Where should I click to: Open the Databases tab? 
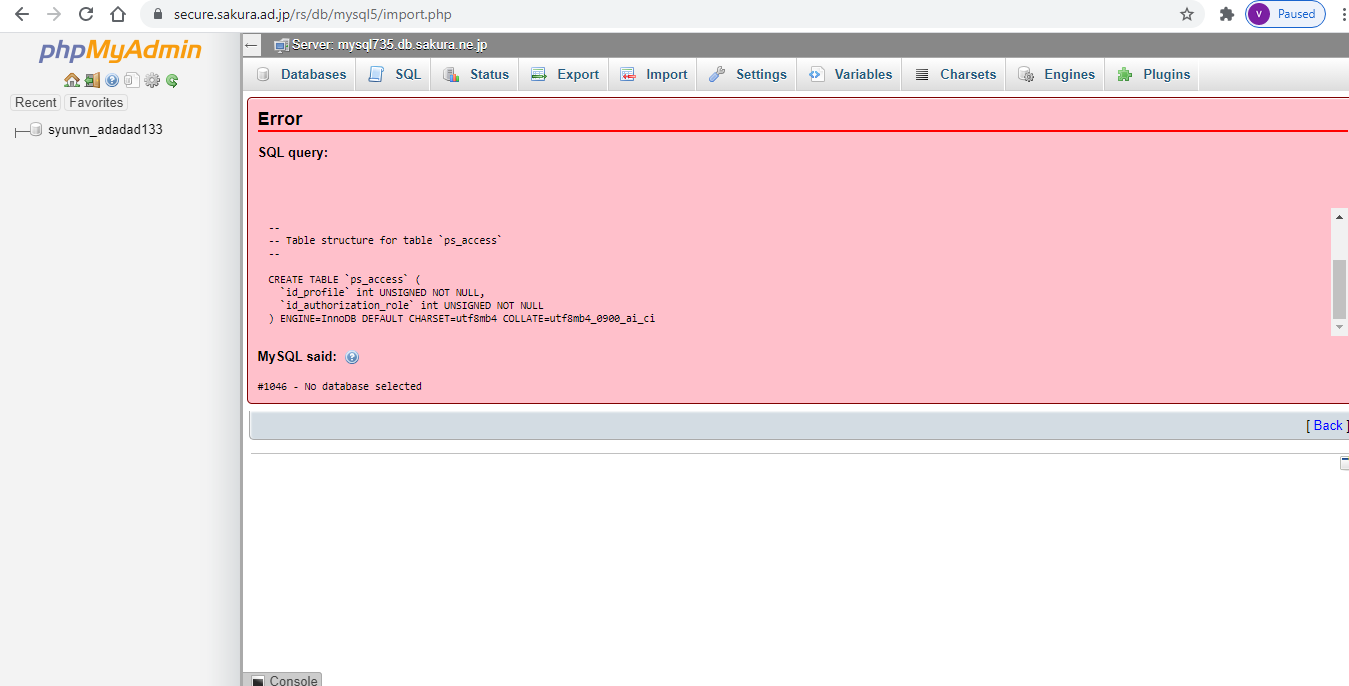click(301, 74)
